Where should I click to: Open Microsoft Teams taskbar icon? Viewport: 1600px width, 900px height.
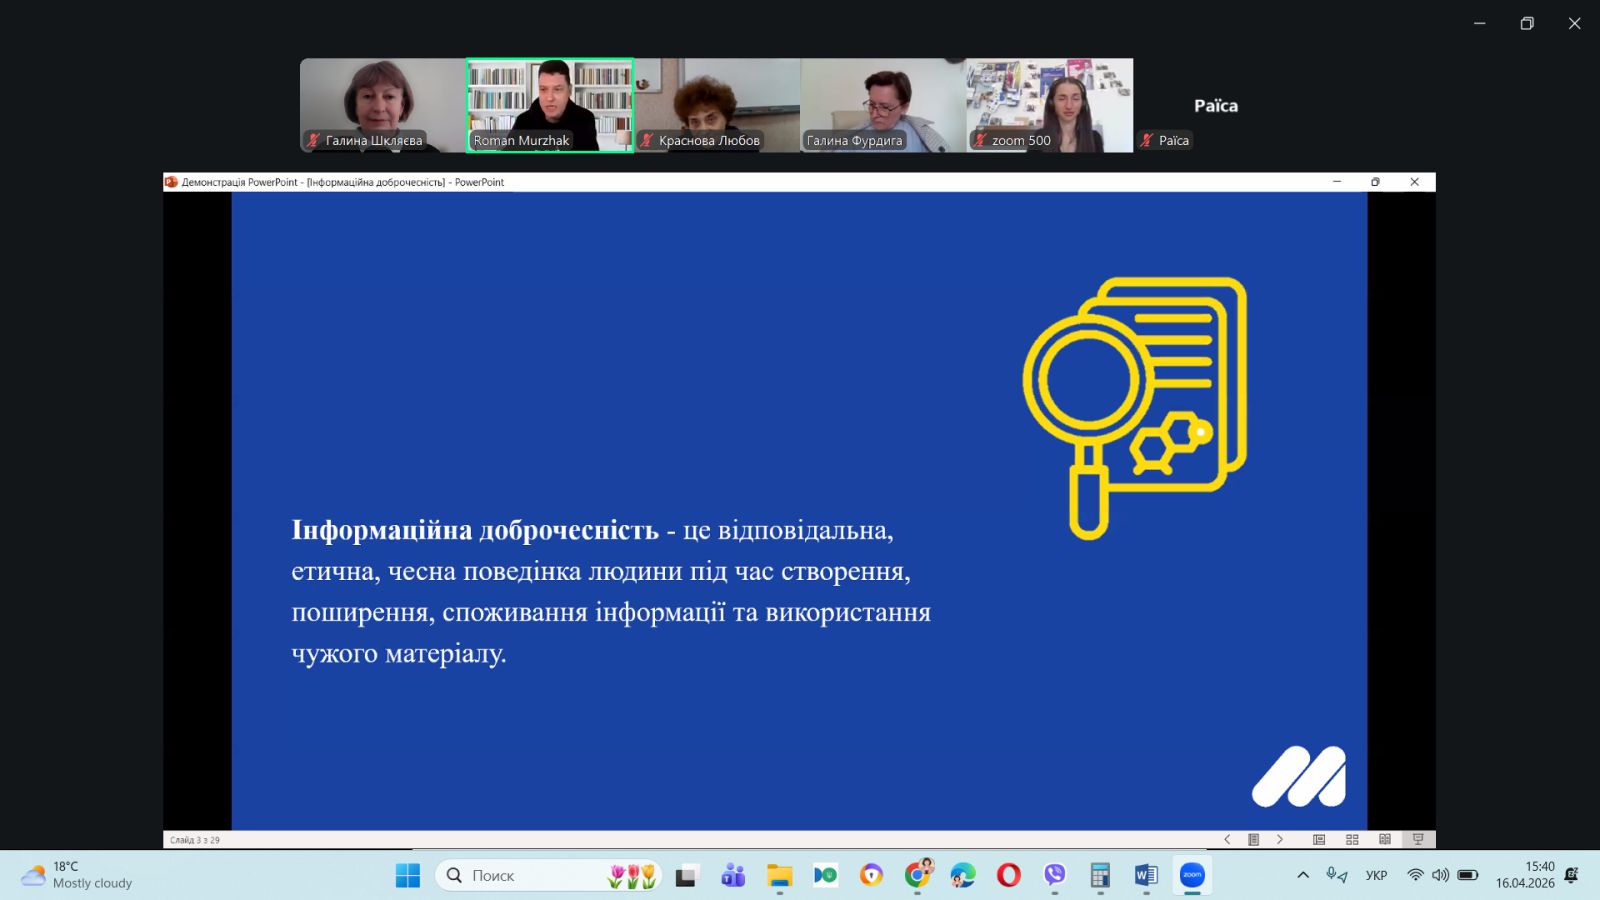click(x=733, y=876)
